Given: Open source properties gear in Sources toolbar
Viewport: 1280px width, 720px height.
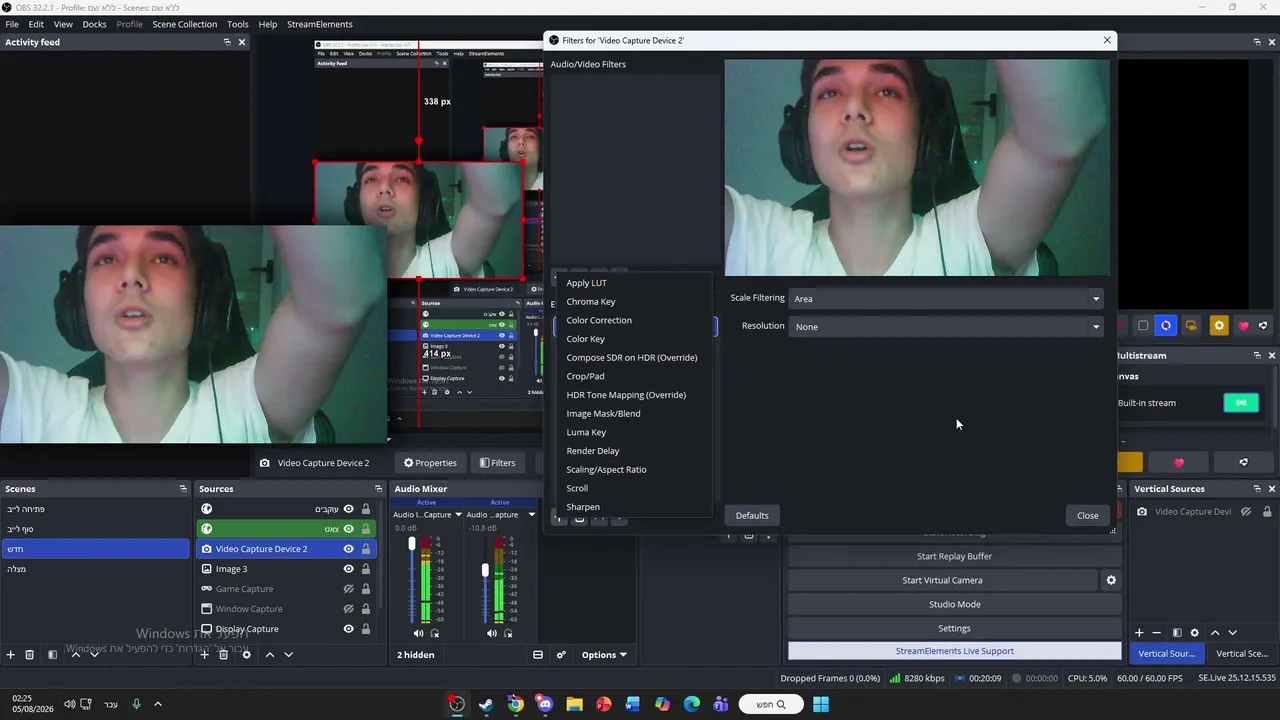Looking at the screenshot, I should 246,655.
